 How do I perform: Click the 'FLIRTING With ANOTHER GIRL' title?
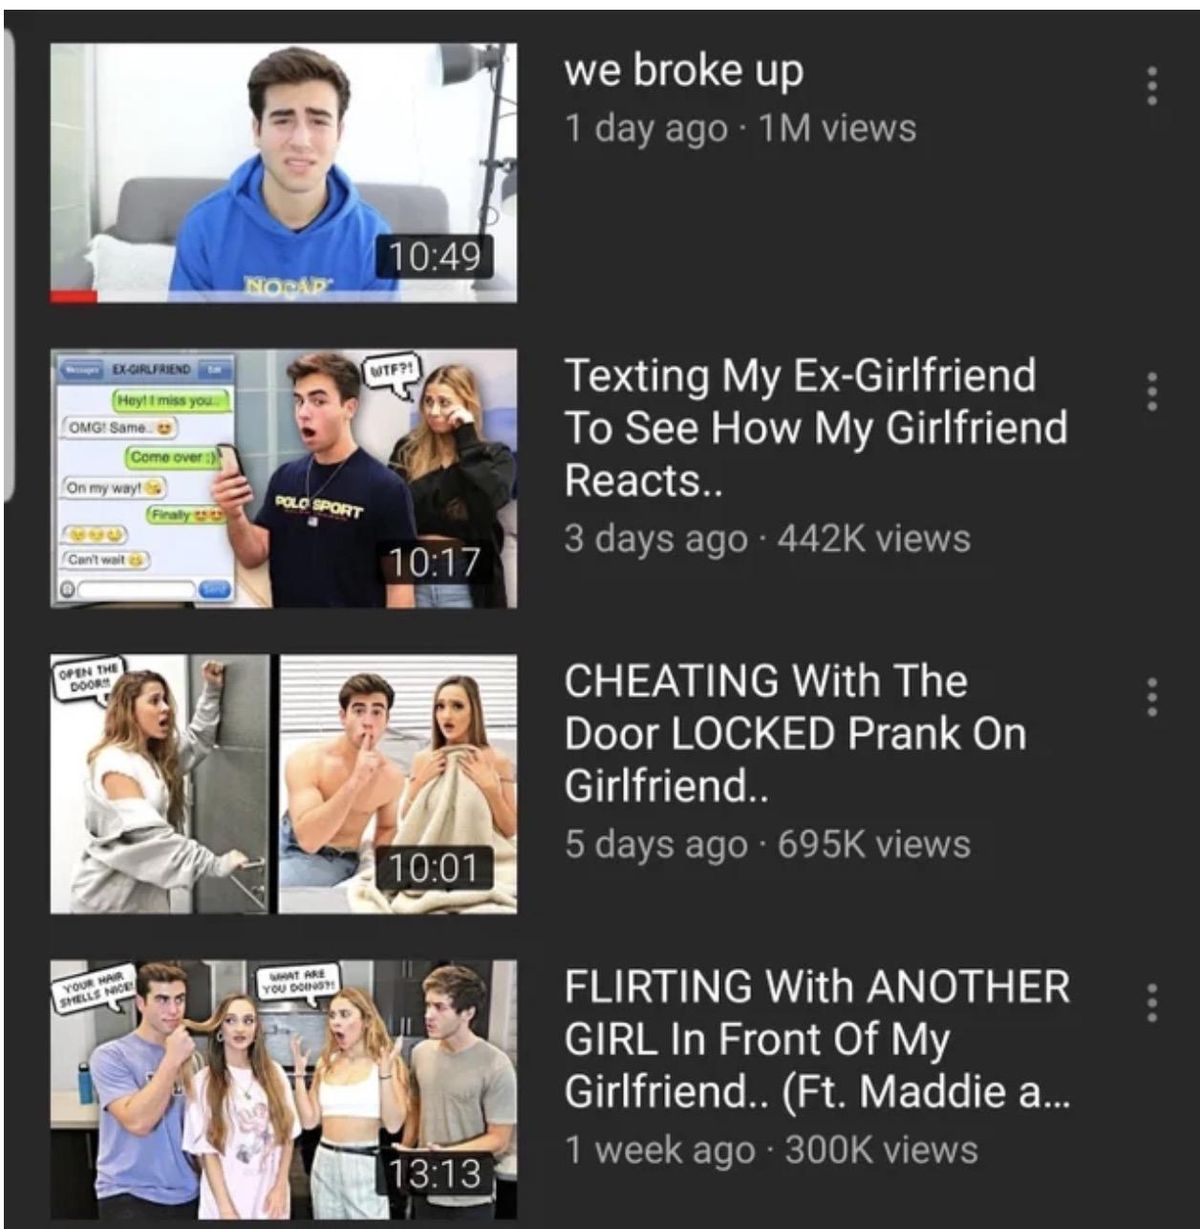tap(817, 1039)
